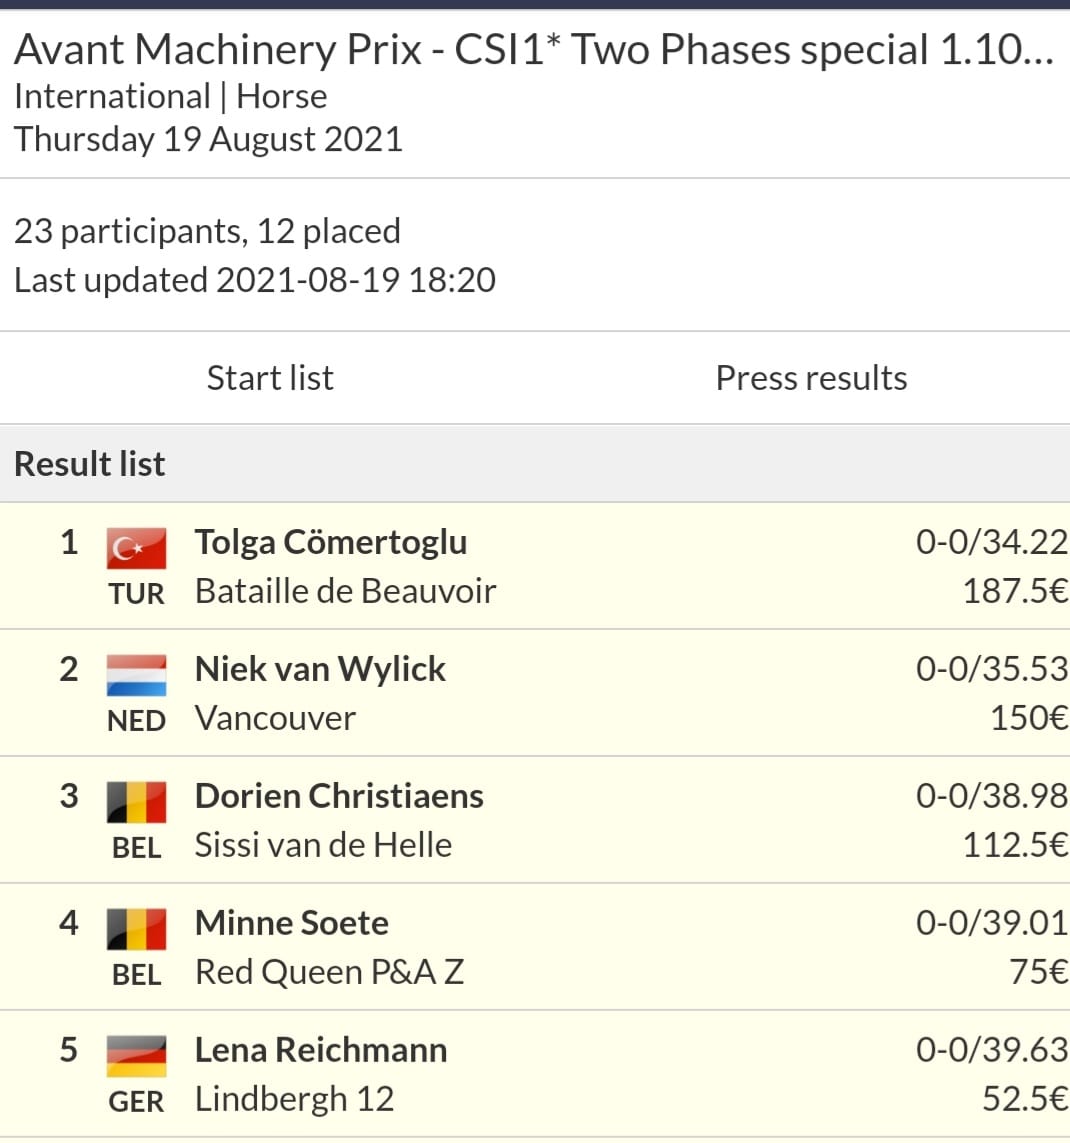Open horse Red Queen P&A Z
1070x1143 pixels.
[x=329, y=972]
